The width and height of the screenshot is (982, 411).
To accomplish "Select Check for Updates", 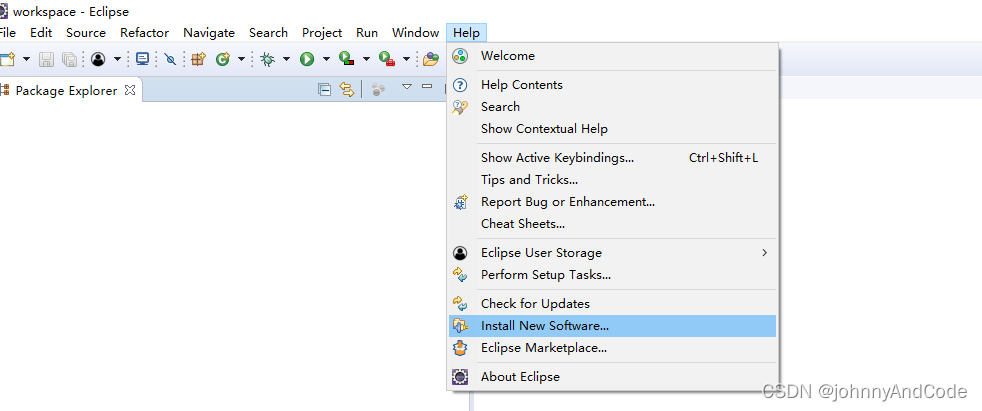I will click(612, 303).
